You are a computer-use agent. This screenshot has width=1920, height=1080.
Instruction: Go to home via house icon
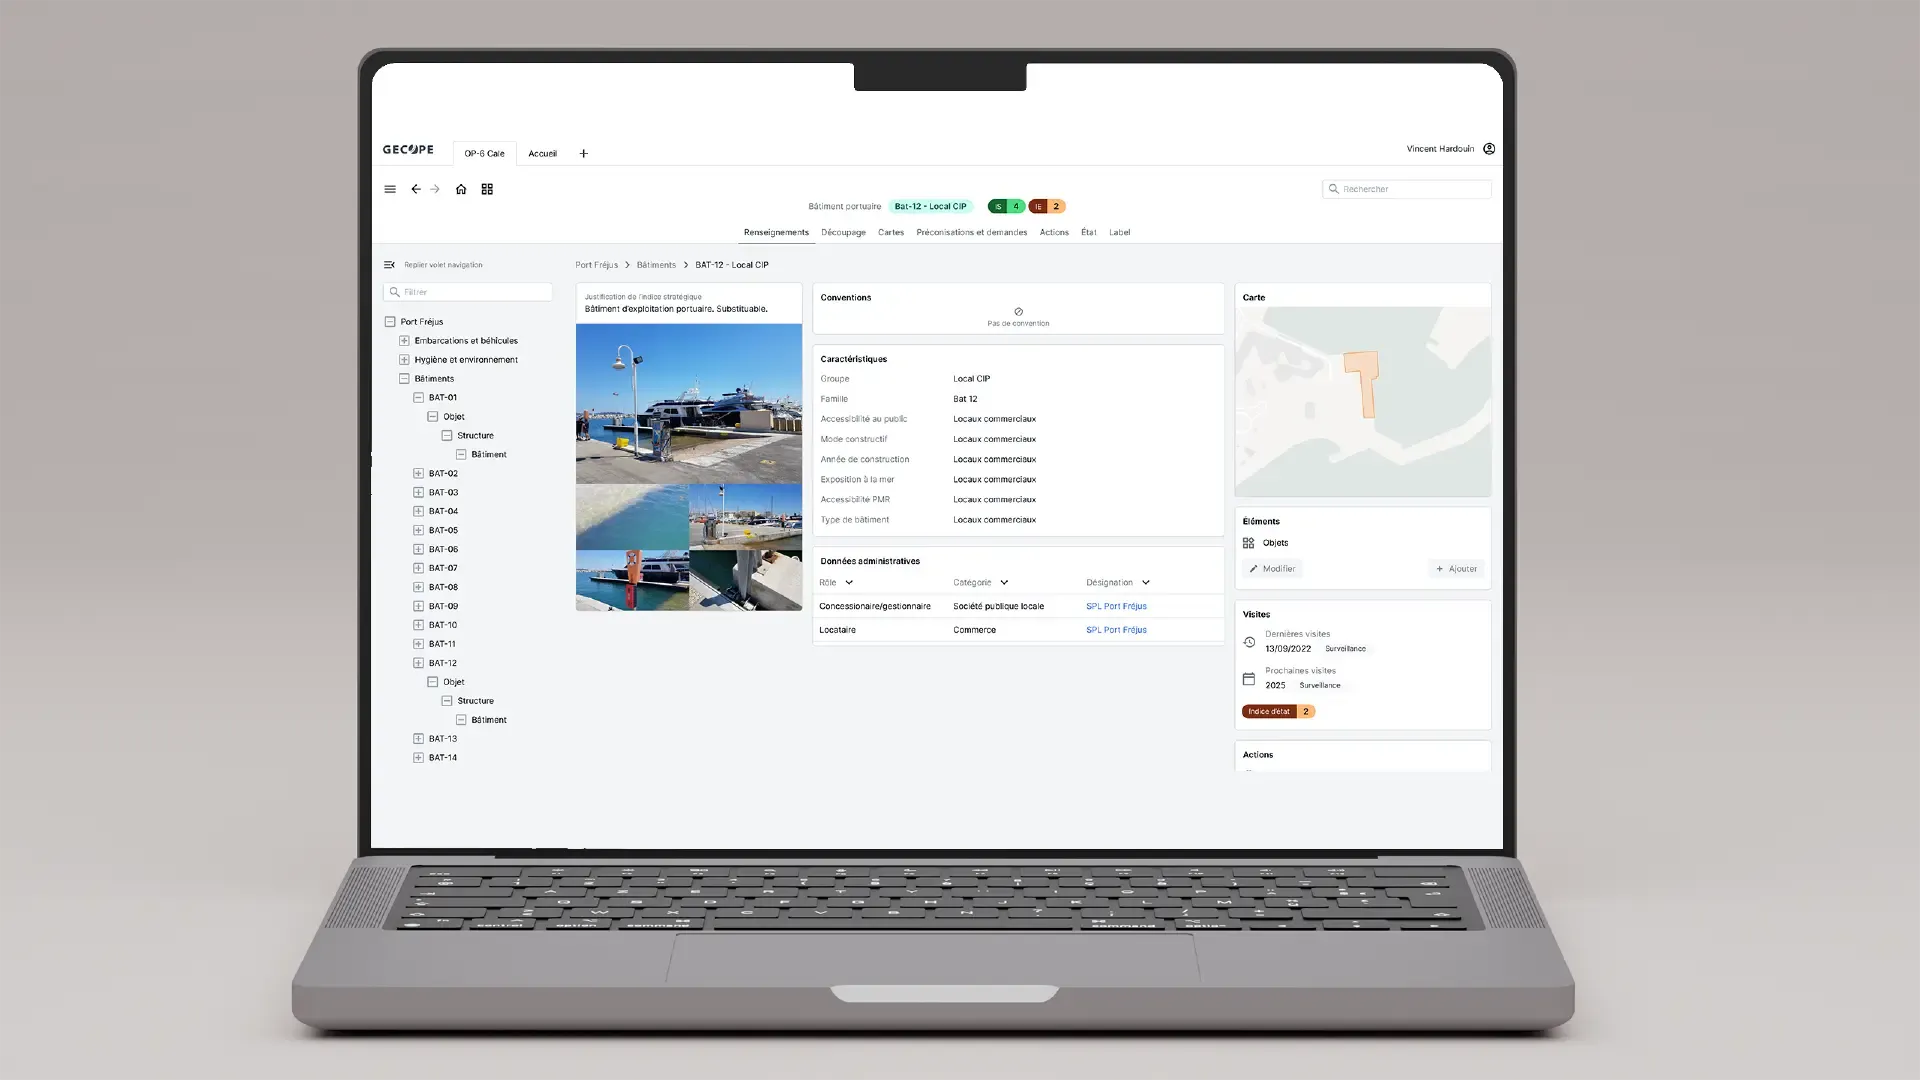461,189
